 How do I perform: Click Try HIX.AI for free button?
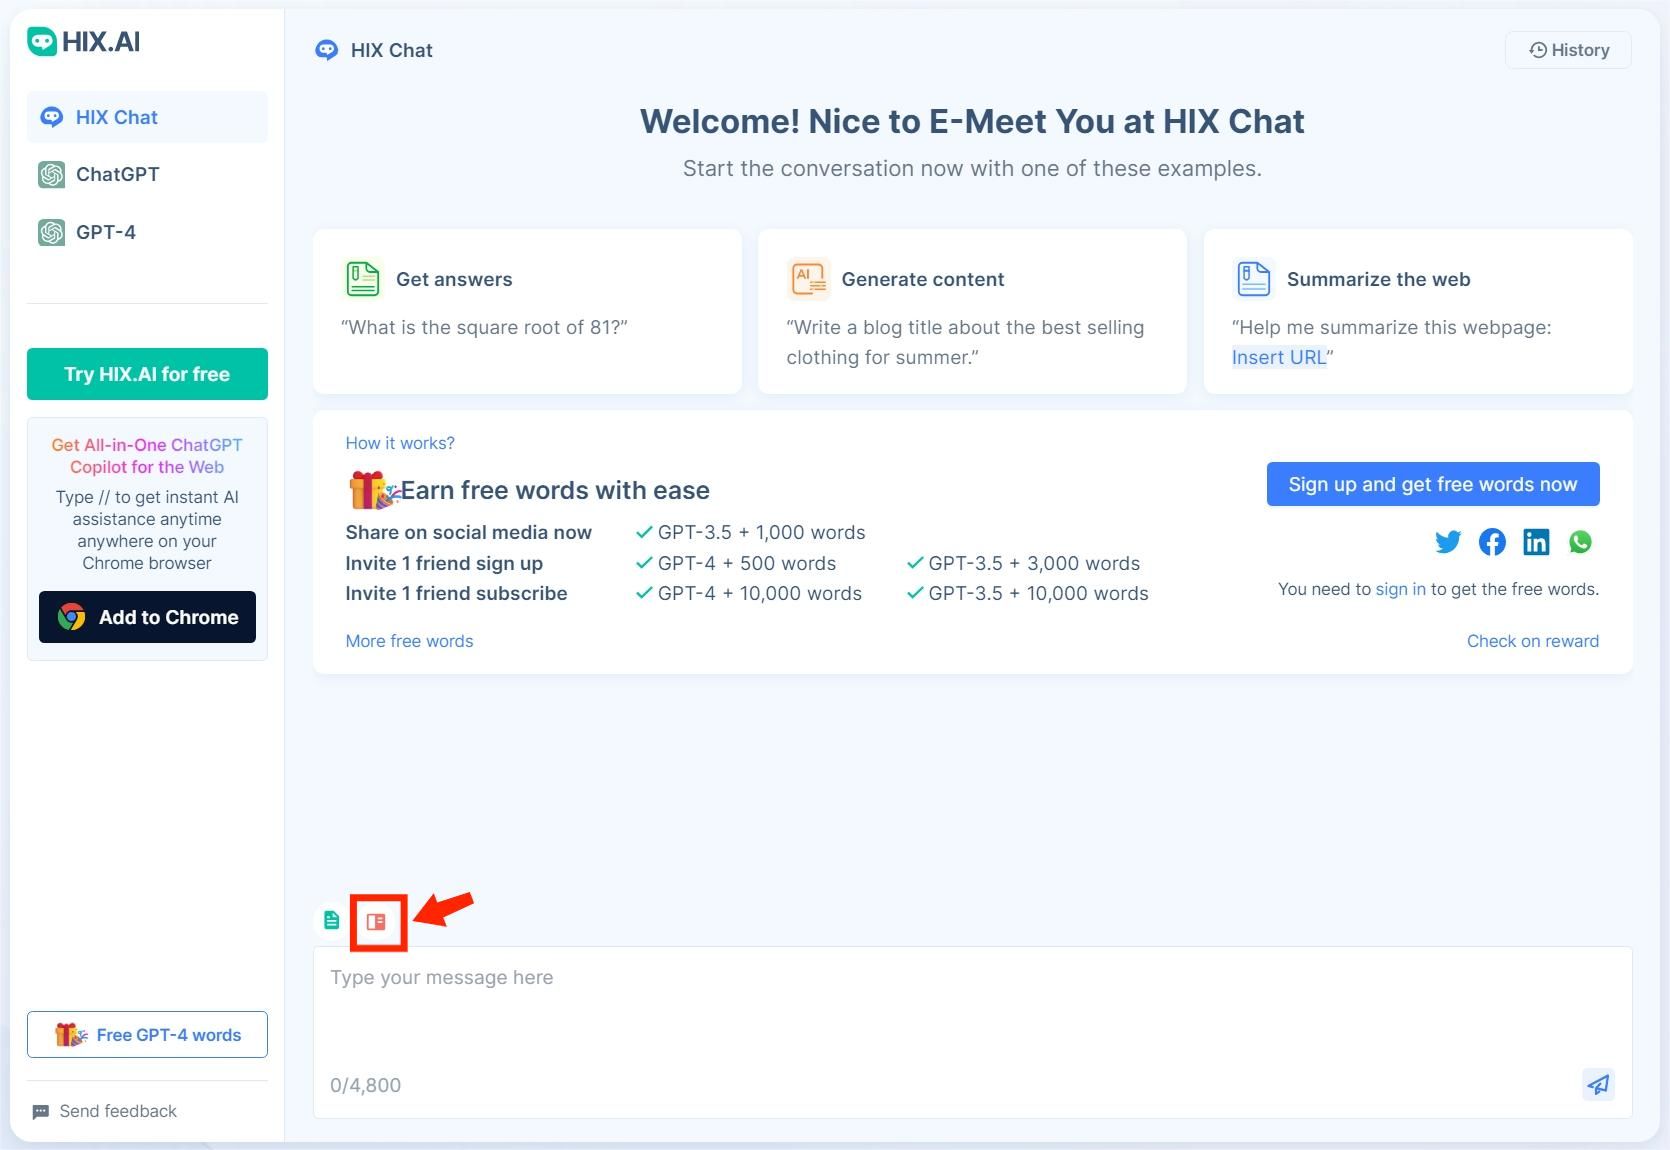pos(147,374)
